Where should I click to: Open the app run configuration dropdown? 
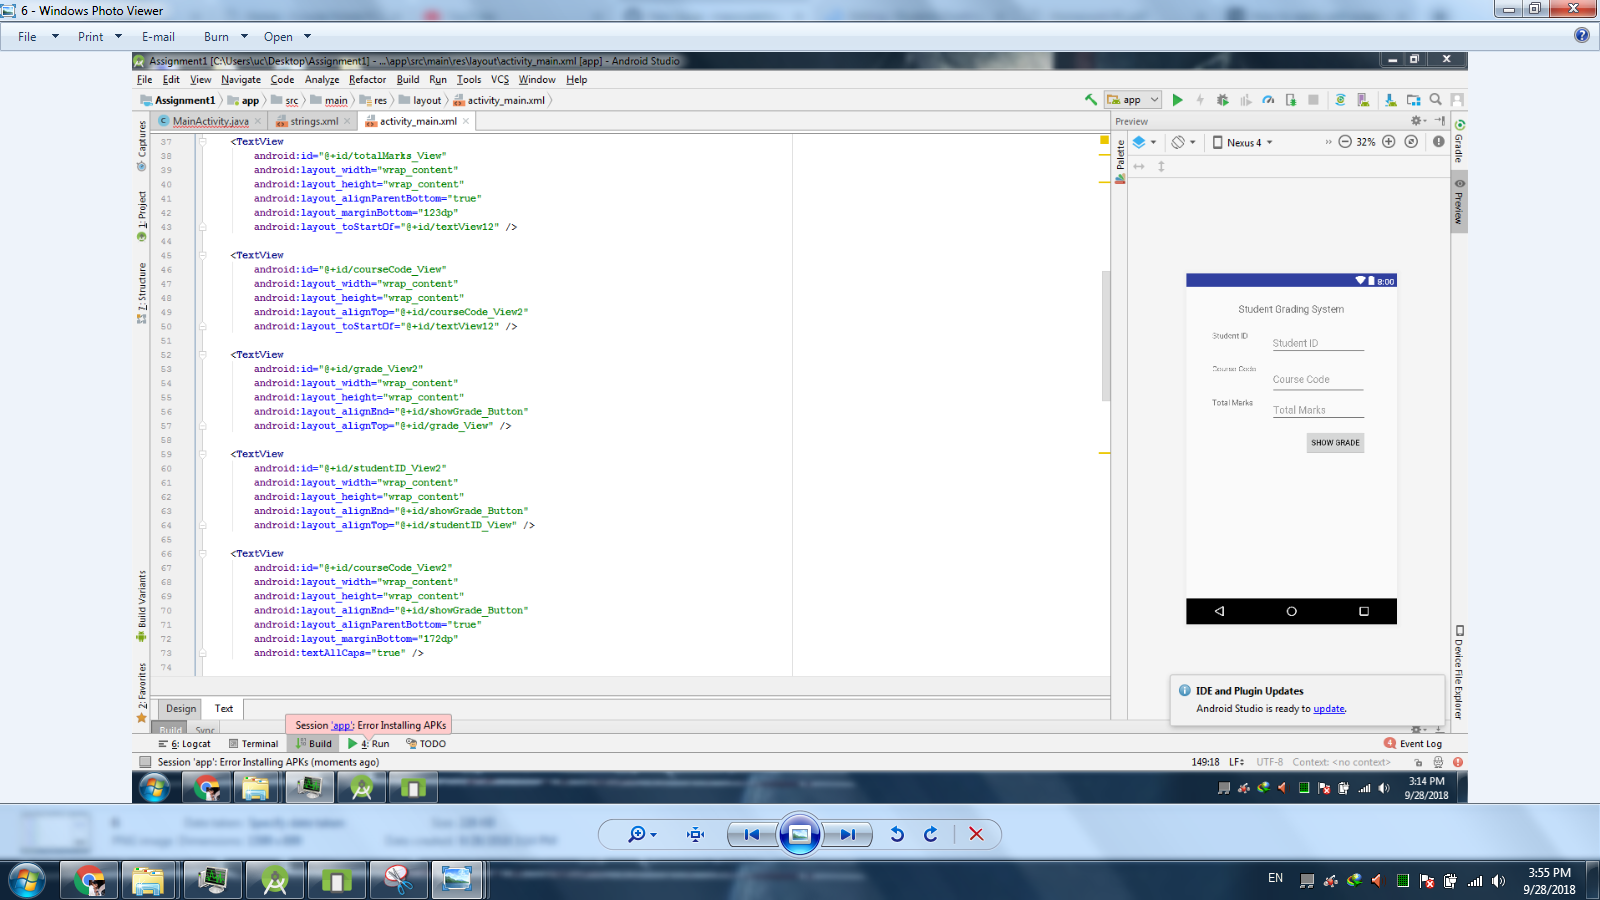click(1133, 100)
